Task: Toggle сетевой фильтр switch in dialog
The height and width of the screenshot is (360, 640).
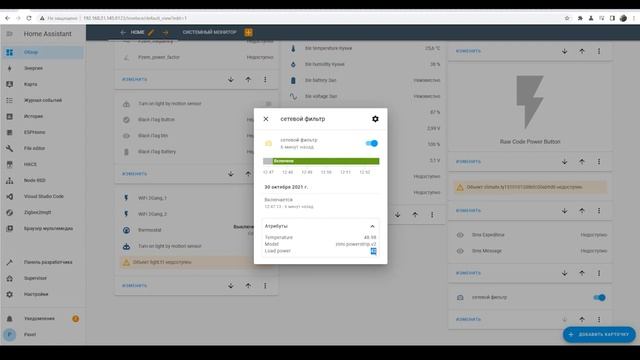Action: (371, 143)
